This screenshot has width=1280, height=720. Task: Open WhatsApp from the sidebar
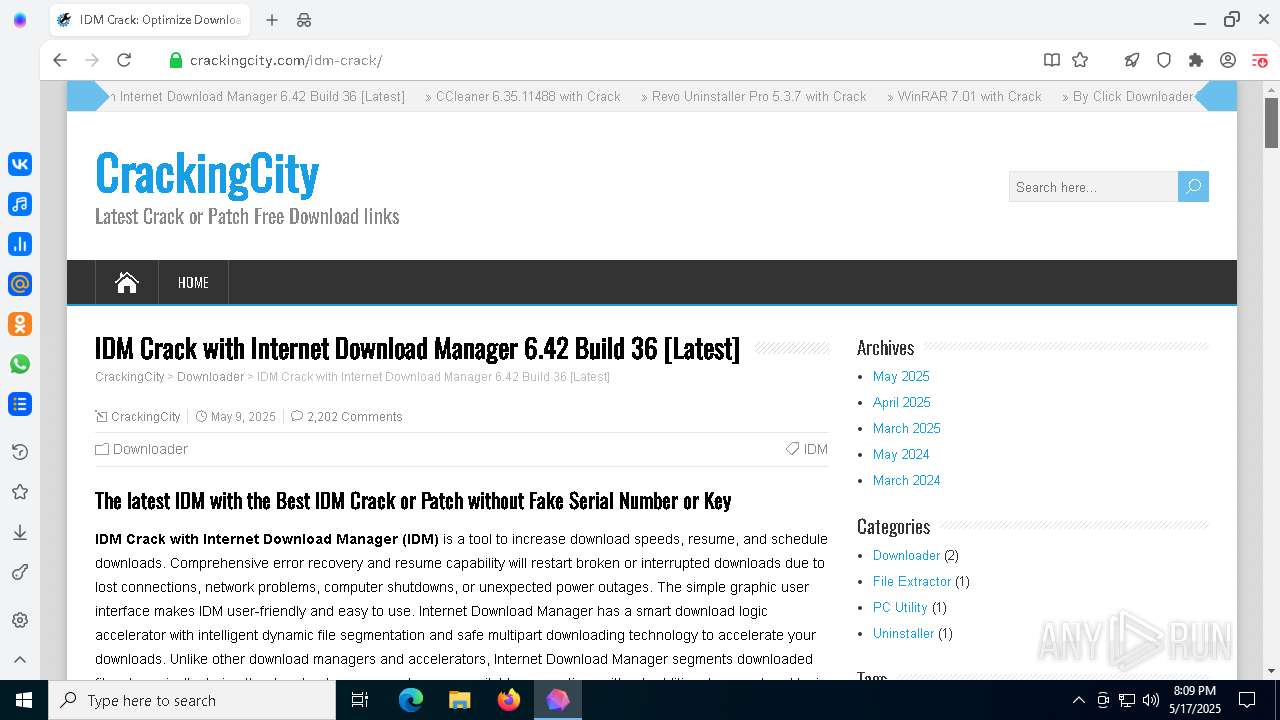20,364
